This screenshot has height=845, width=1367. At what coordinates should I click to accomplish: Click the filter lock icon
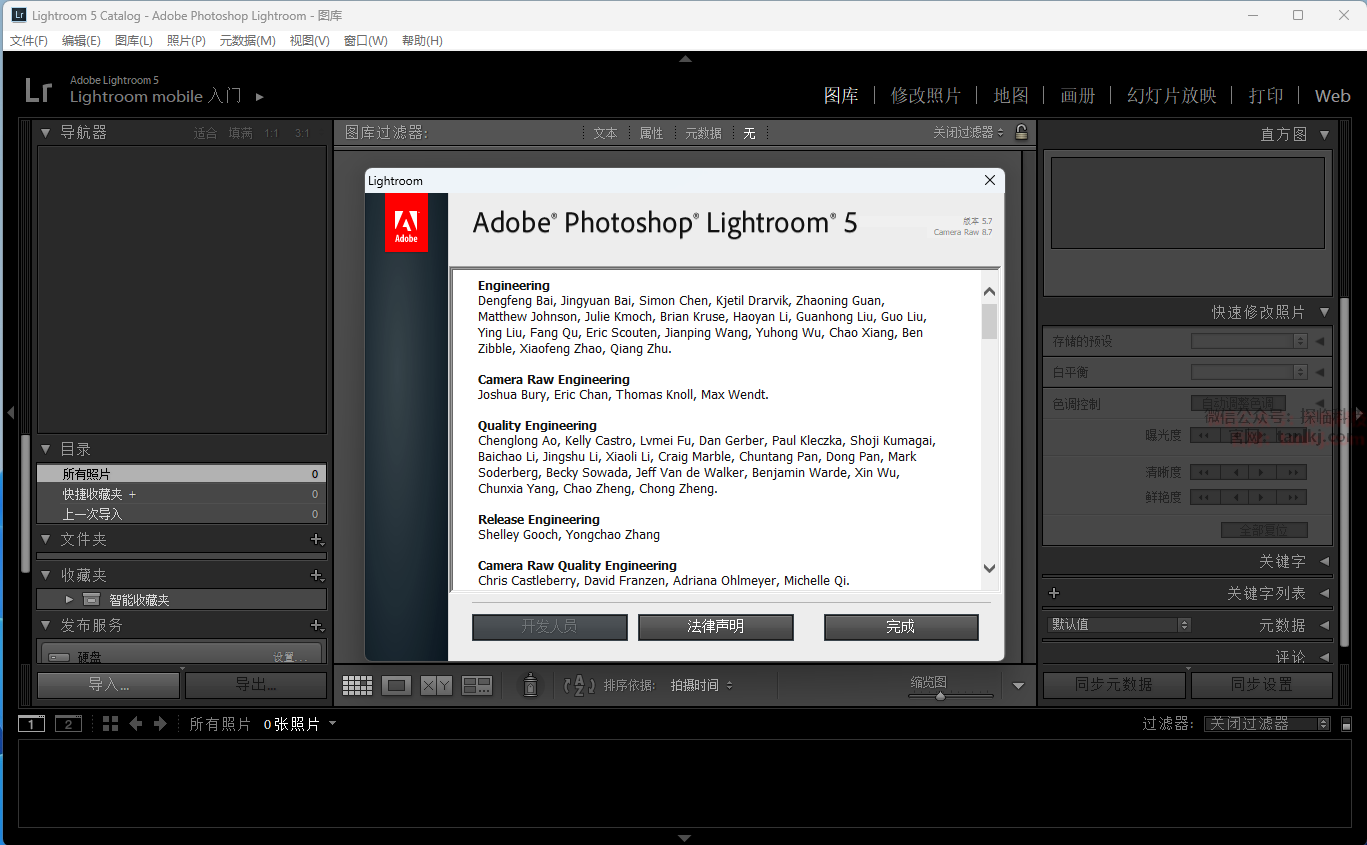[x=1021, y=132]
